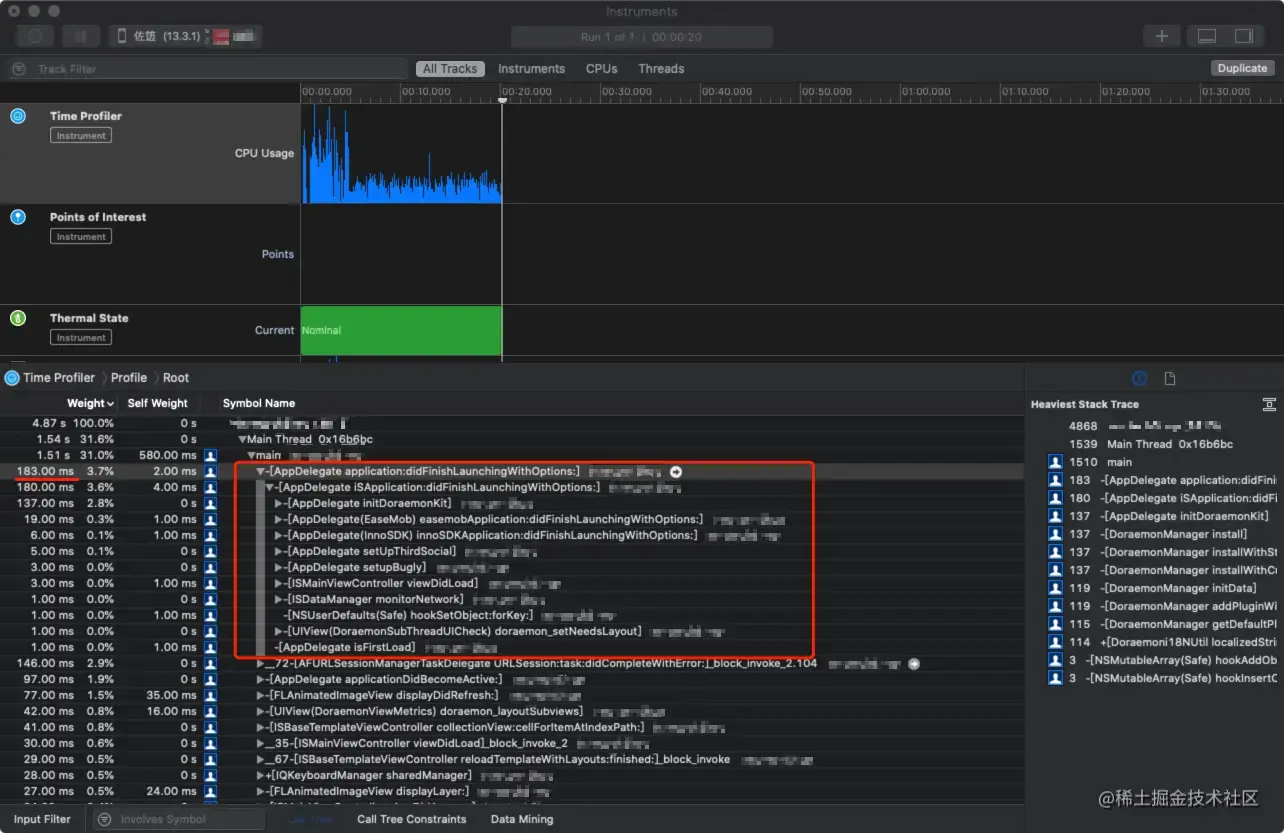
Task: Add instrument with the plus button
Action: [x=1161, y=36]
